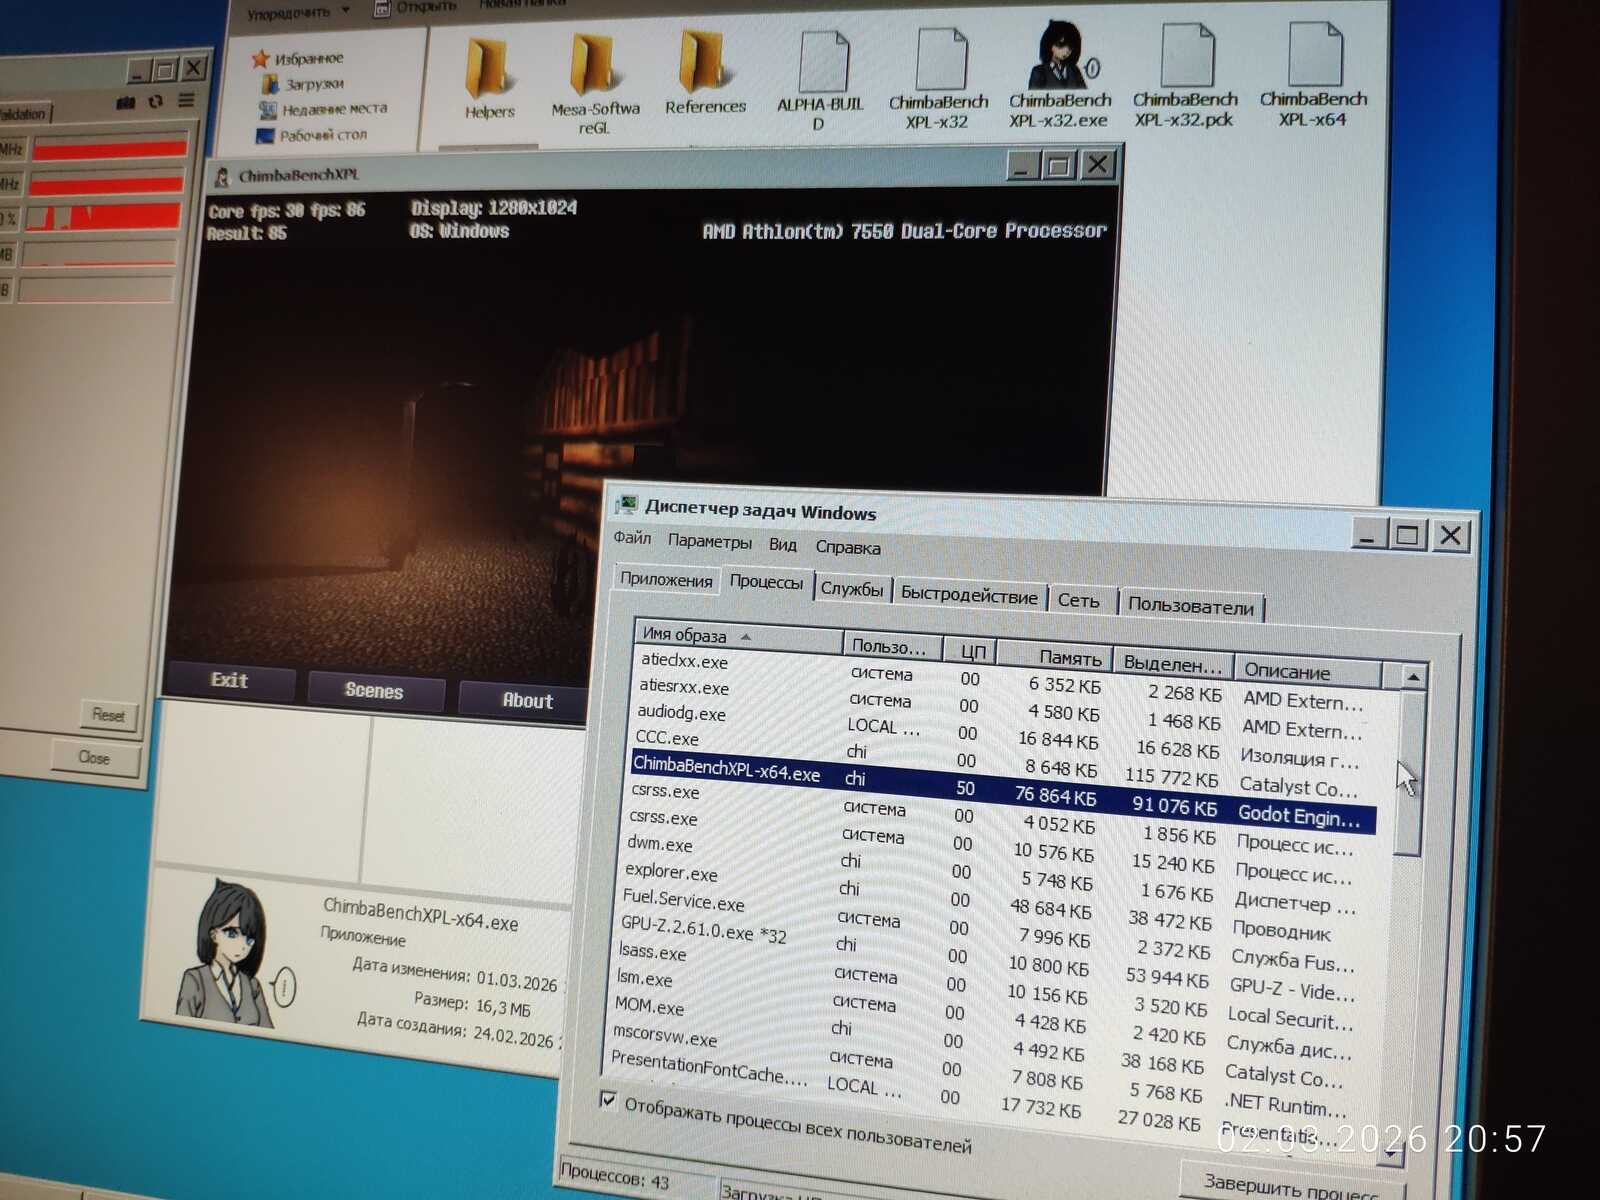The height and width of the screenshot is (1200, 1600).
Task: Open the Параметры menu in Task Manager
Action: coord(710,542)
